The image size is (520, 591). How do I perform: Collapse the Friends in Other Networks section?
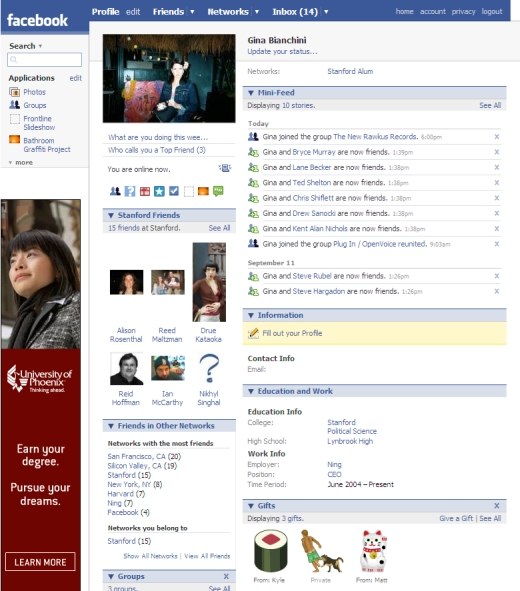[111, 426]
